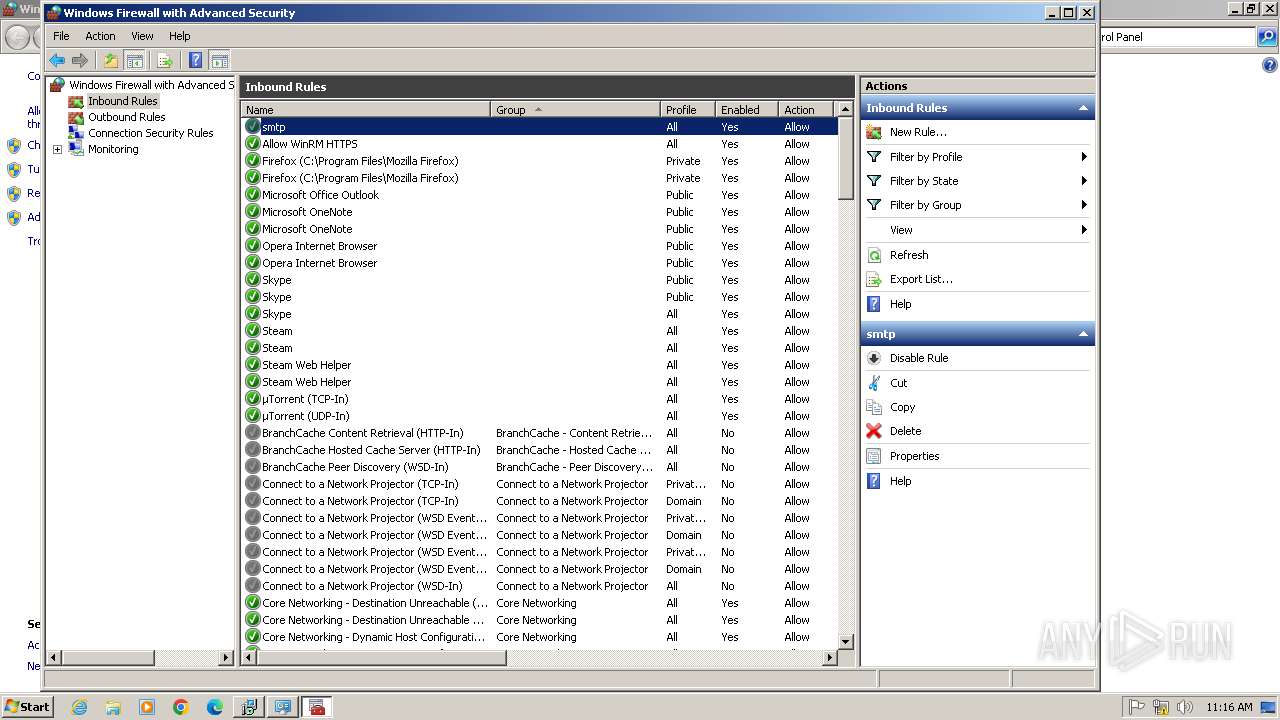Click the Export List toolbar icon
The height and width of the screenshot is (720, 1280).
click(165, 61)
